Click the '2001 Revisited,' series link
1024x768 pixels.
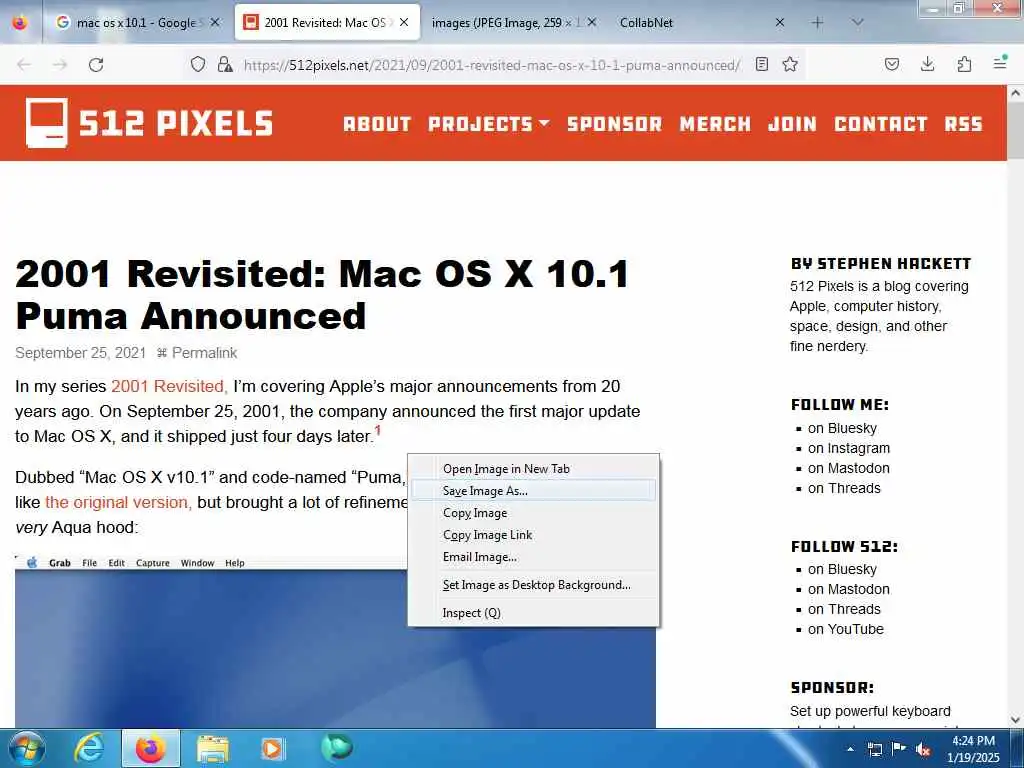click(169, 386)
